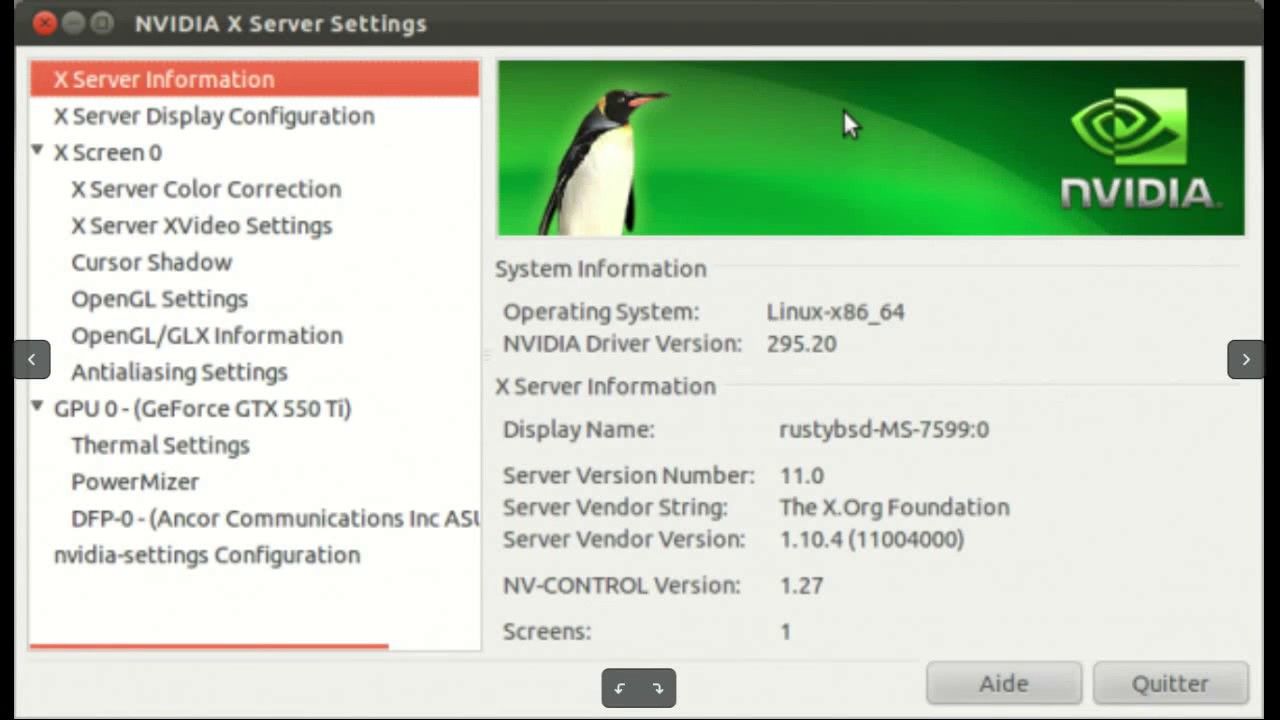Open nvidia-settings Configuration

pyautogui.click(x=207, y=555)
